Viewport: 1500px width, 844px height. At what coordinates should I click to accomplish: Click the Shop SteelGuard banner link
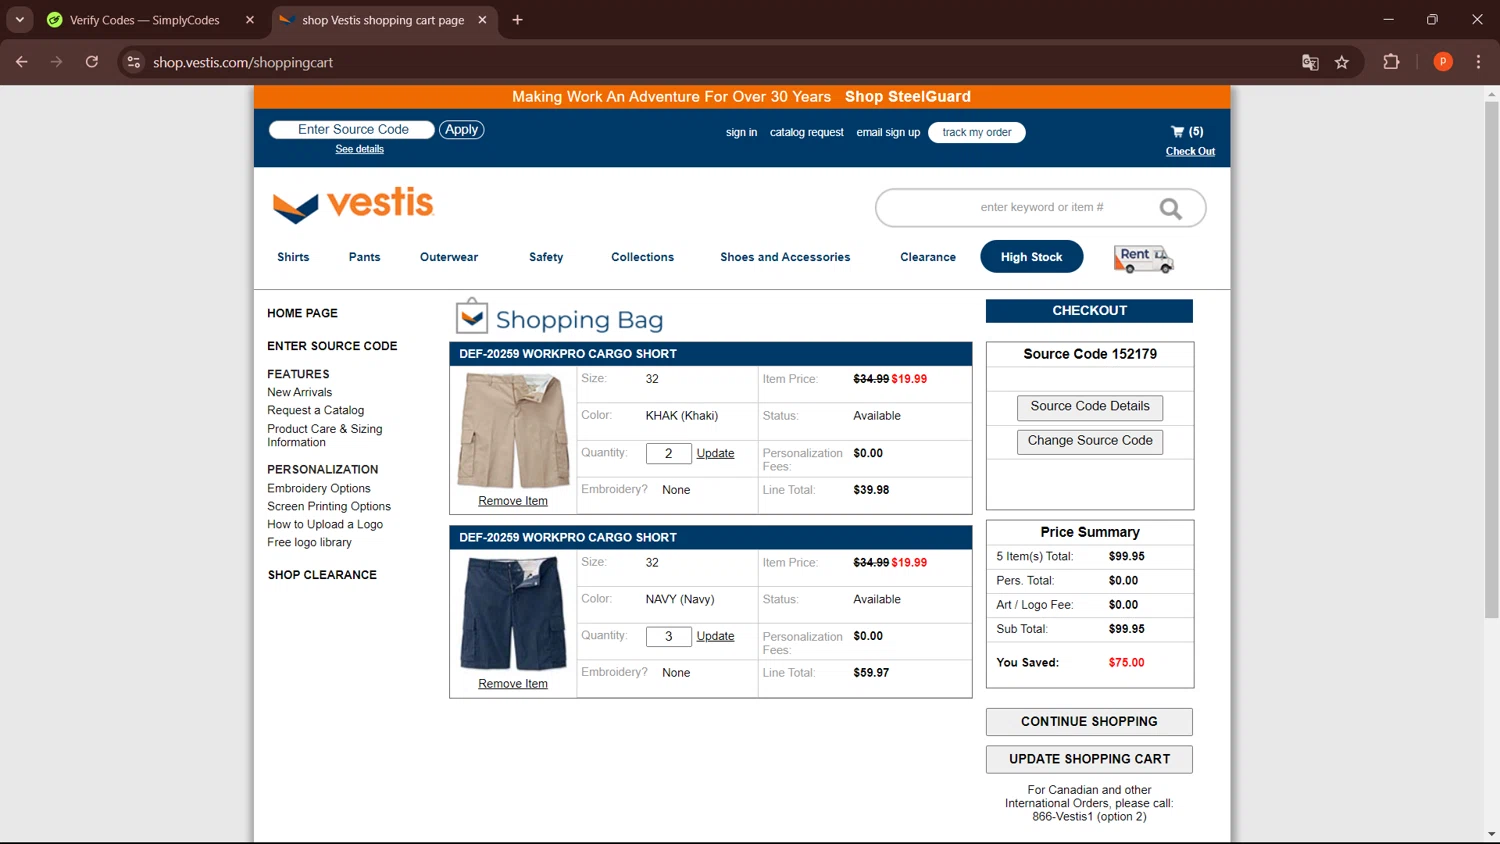coord(907,97)
